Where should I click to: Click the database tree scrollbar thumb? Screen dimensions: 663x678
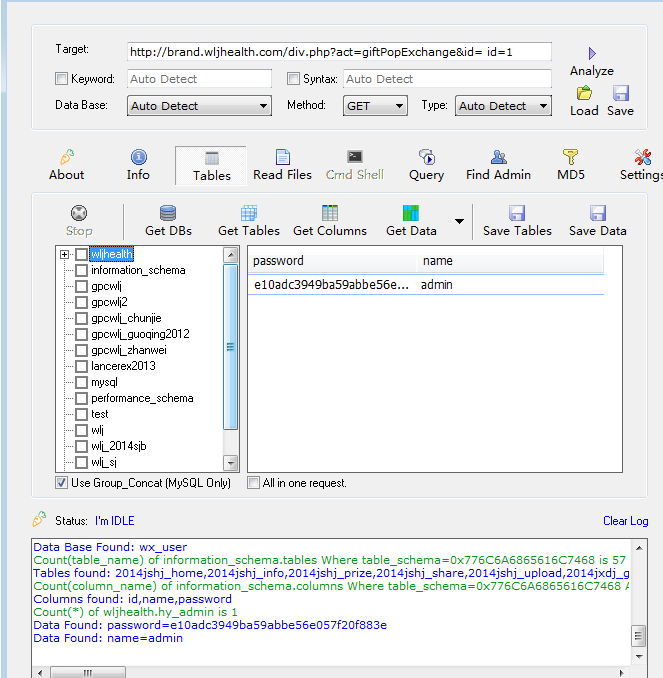pos(231,347)
